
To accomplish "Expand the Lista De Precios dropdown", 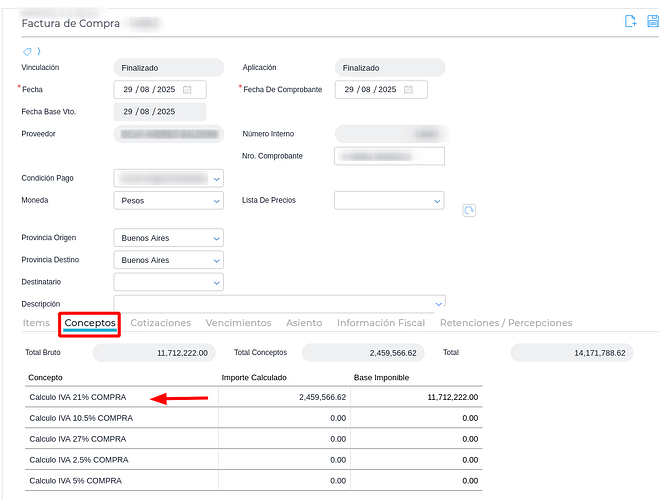I will click(437, 201).
